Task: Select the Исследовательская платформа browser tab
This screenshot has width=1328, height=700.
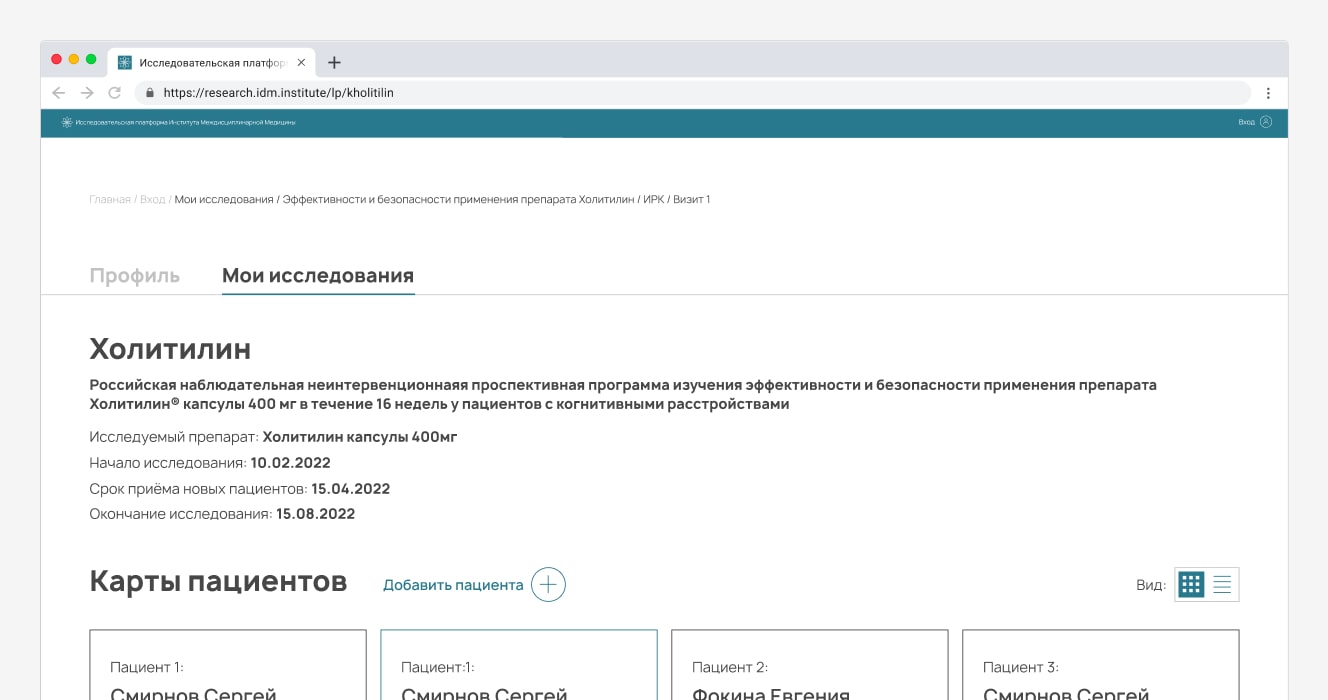Action: pos(212,62)
